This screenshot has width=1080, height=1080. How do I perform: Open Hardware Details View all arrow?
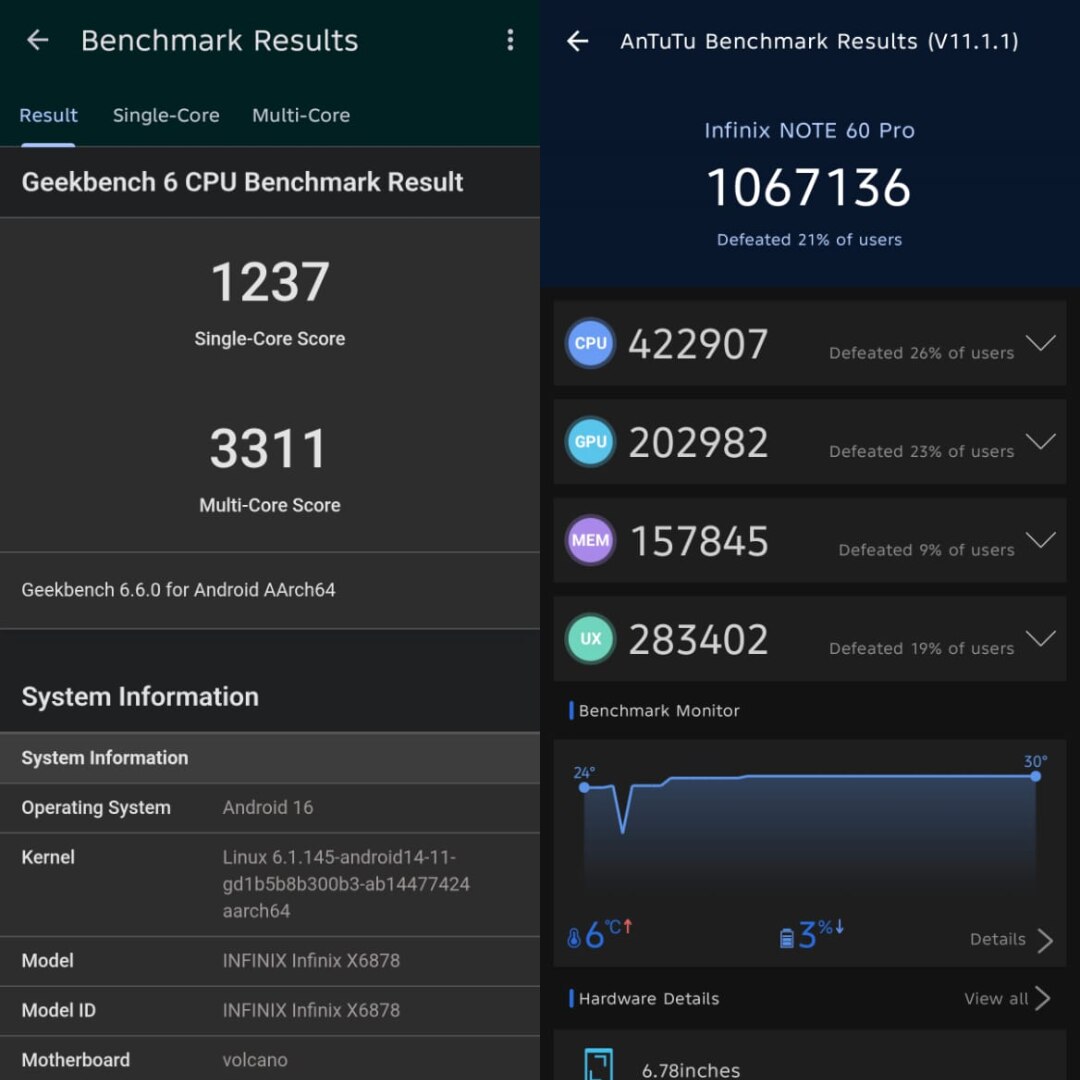(1043, 998)
